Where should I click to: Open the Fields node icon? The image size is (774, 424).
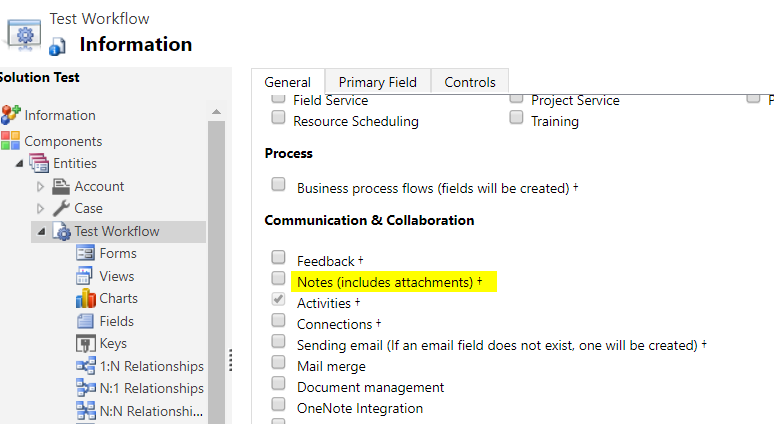click(85, 321)
